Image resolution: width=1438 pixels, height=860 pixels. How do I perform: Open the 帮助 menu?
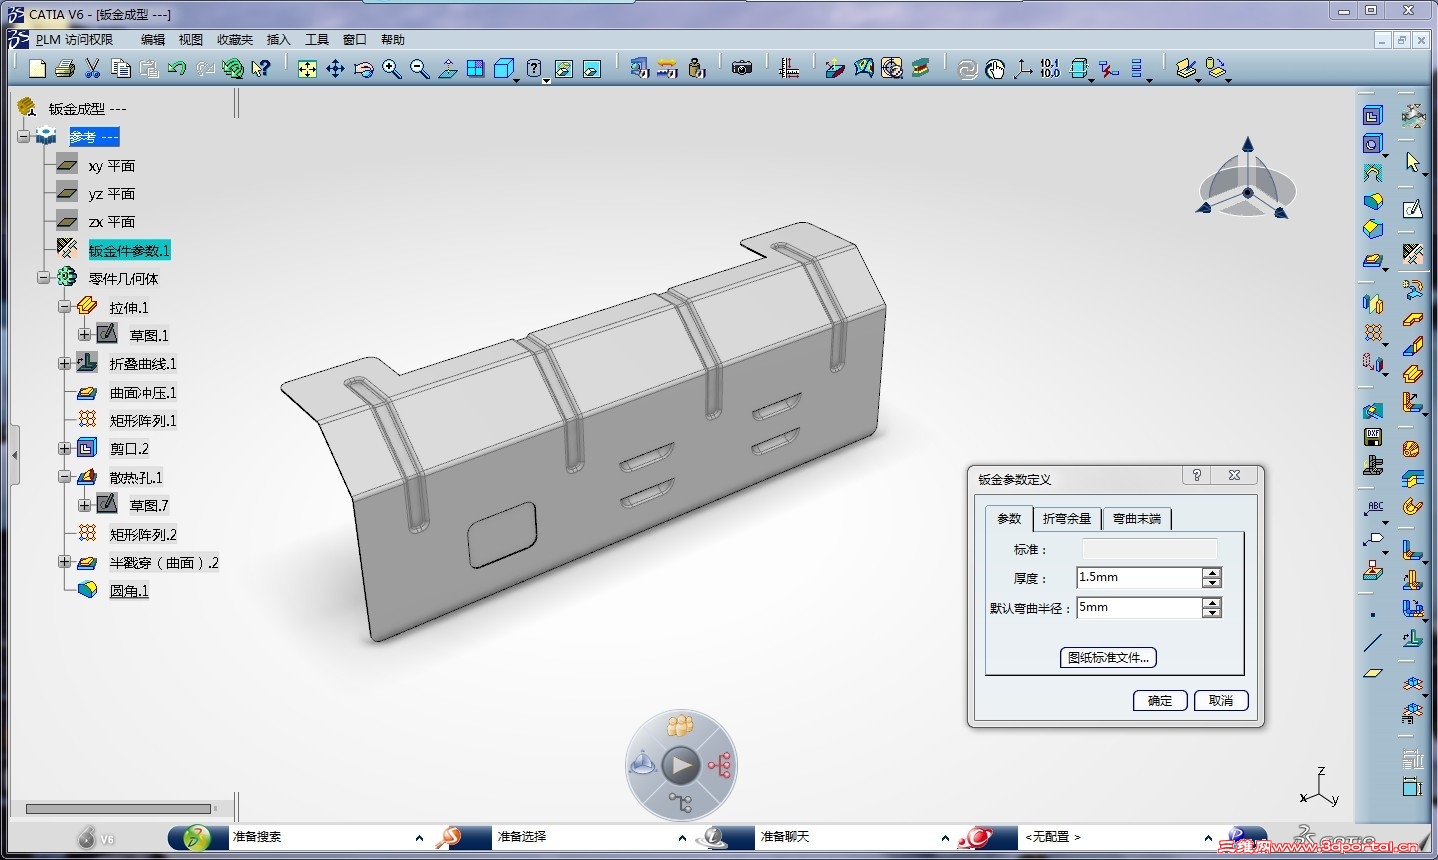(x=393, y=40)
